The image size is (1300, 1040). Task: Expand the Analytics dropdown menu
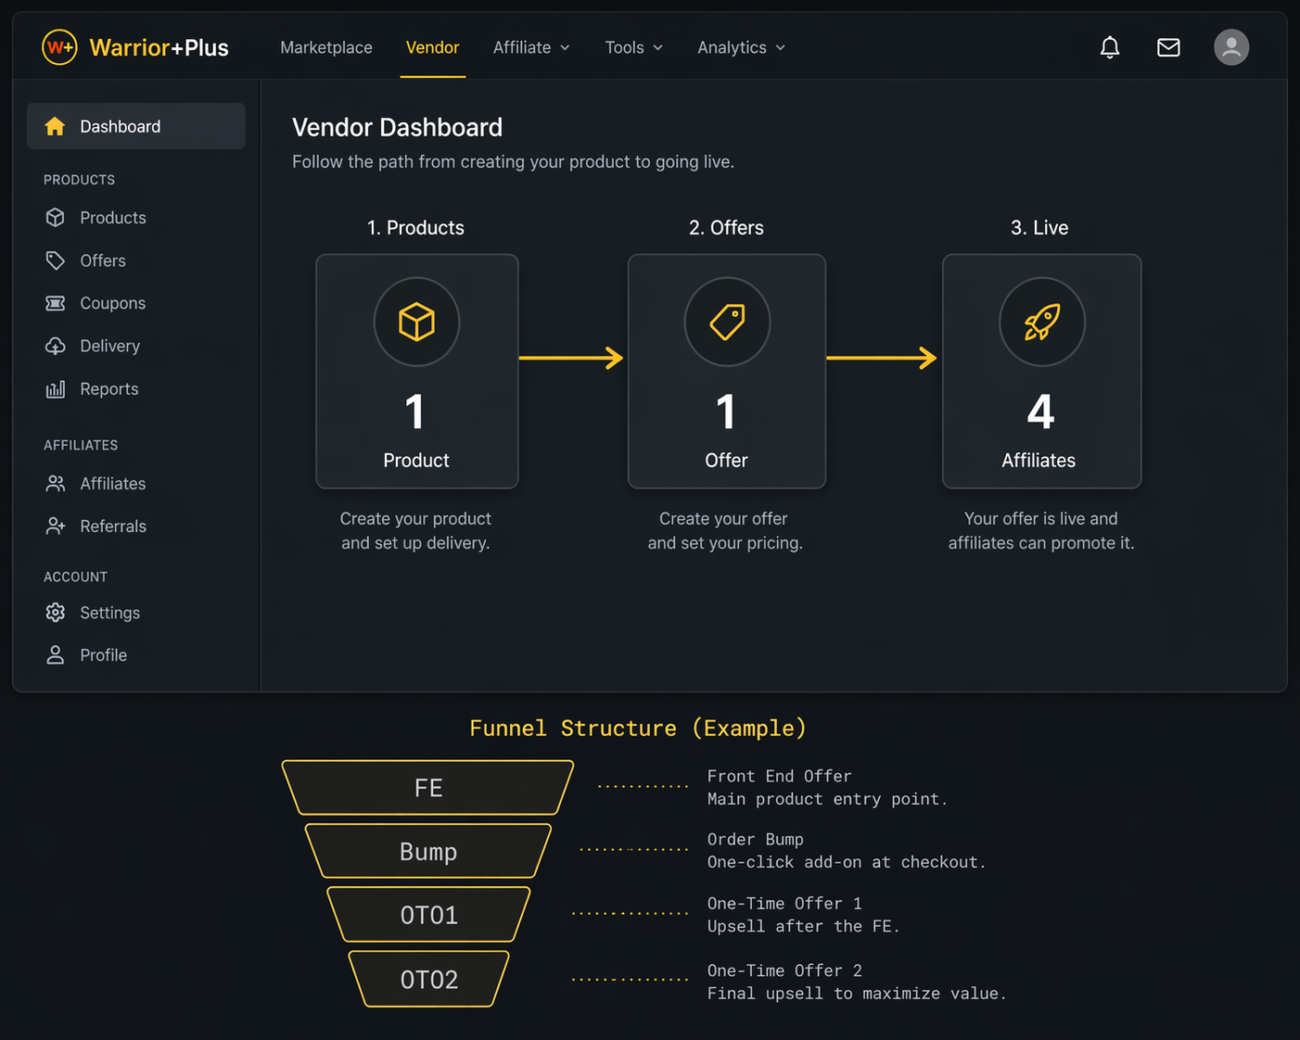tap(741, 47)
